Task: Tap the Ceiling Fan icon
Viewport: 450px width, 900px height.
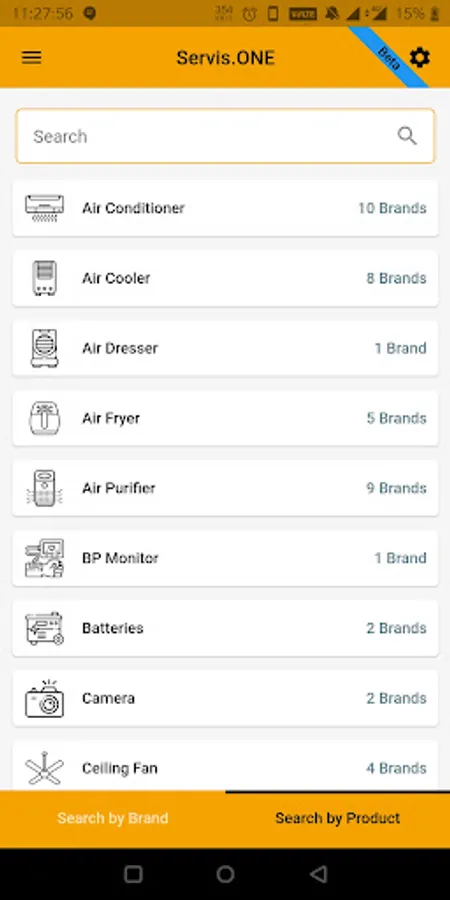Action: click(44, 769)
